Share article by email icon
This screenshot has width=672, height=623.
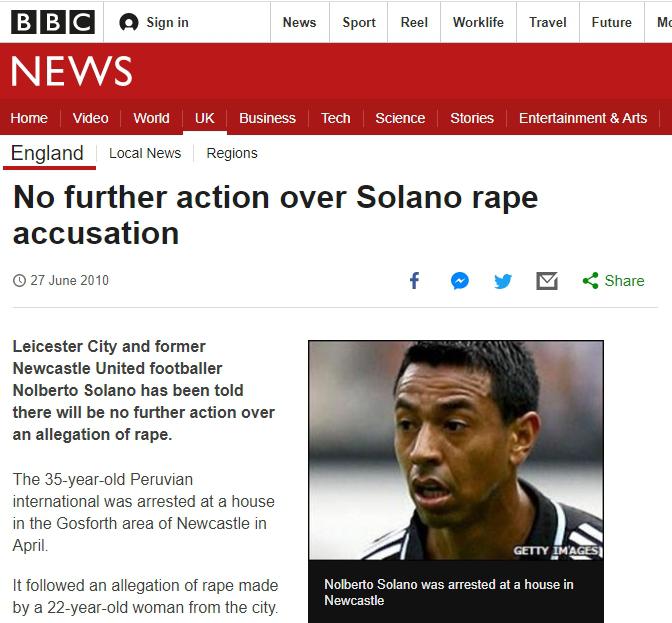(547, 281)
